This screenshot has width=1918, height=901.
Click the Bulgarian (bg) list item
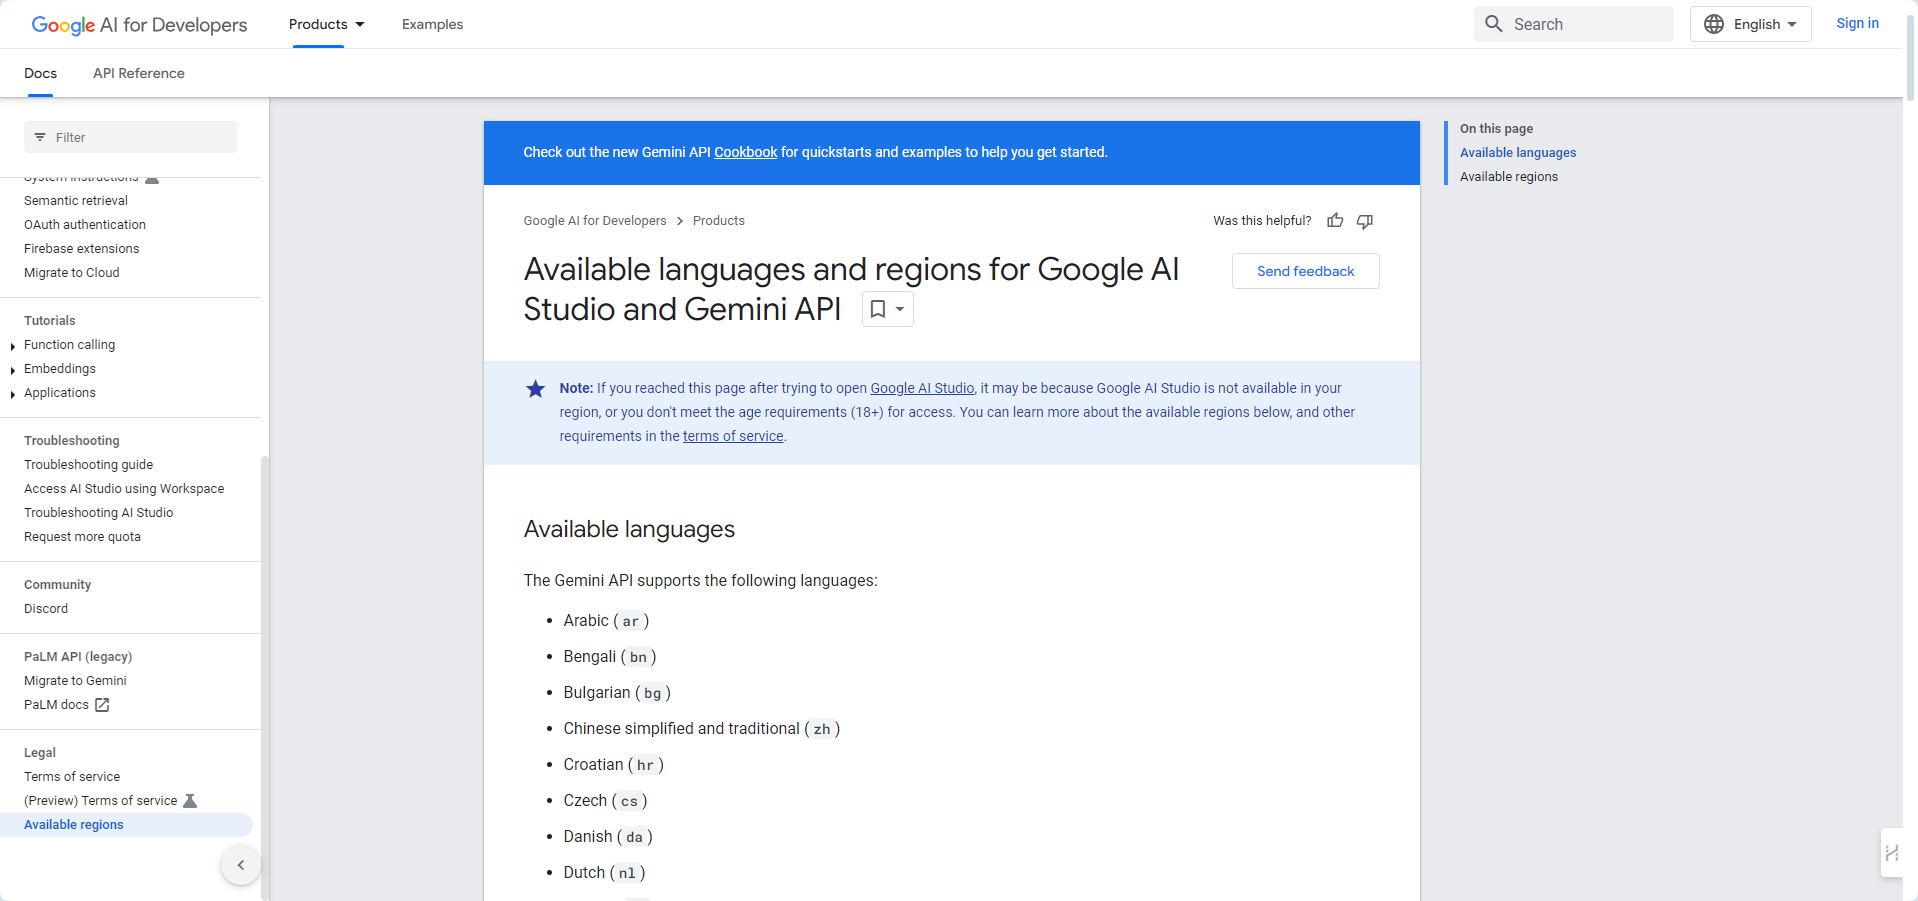click(x=617, y=693)
